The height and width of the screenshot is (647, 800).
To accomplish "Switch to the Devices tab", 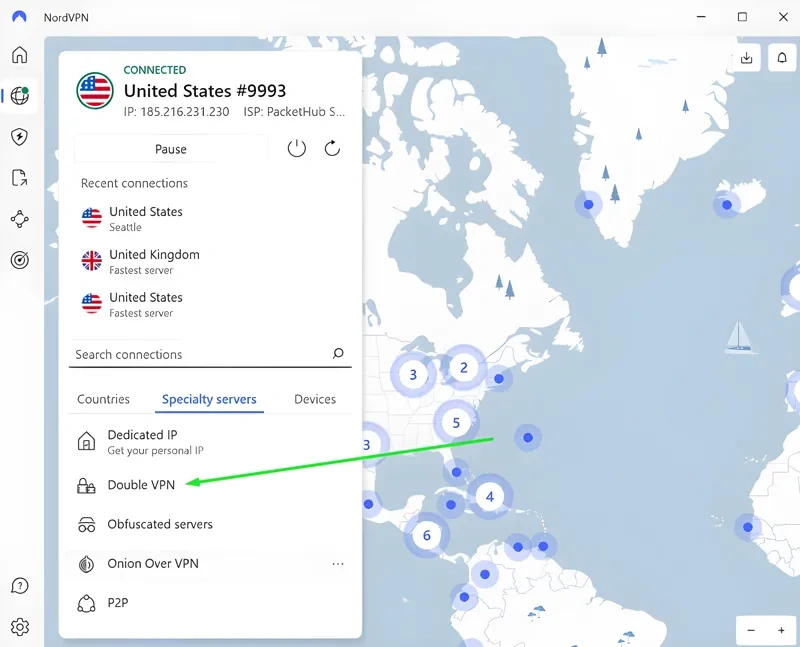I will pos(315,399).
